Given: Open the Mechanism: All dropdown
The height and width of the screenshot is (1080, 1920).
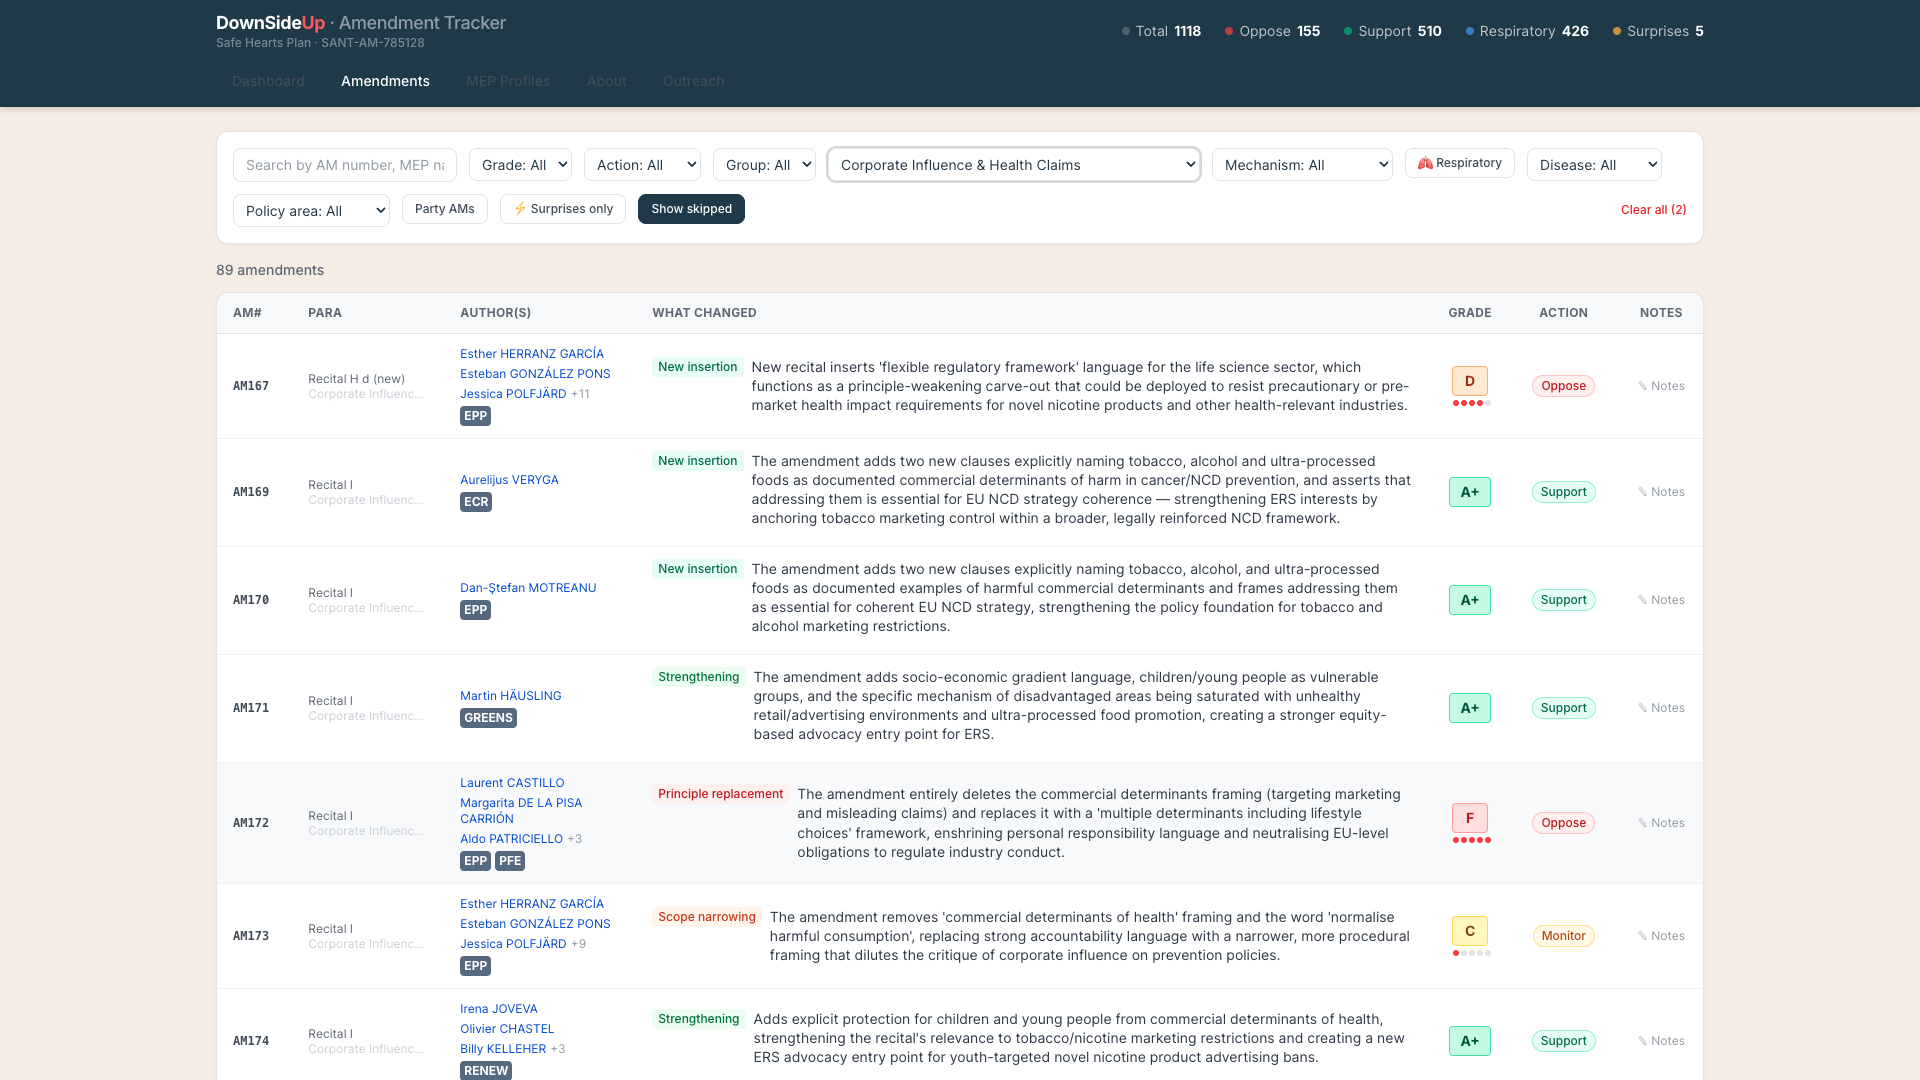Looking at the screenshot, I should (x=1302, y=165).
